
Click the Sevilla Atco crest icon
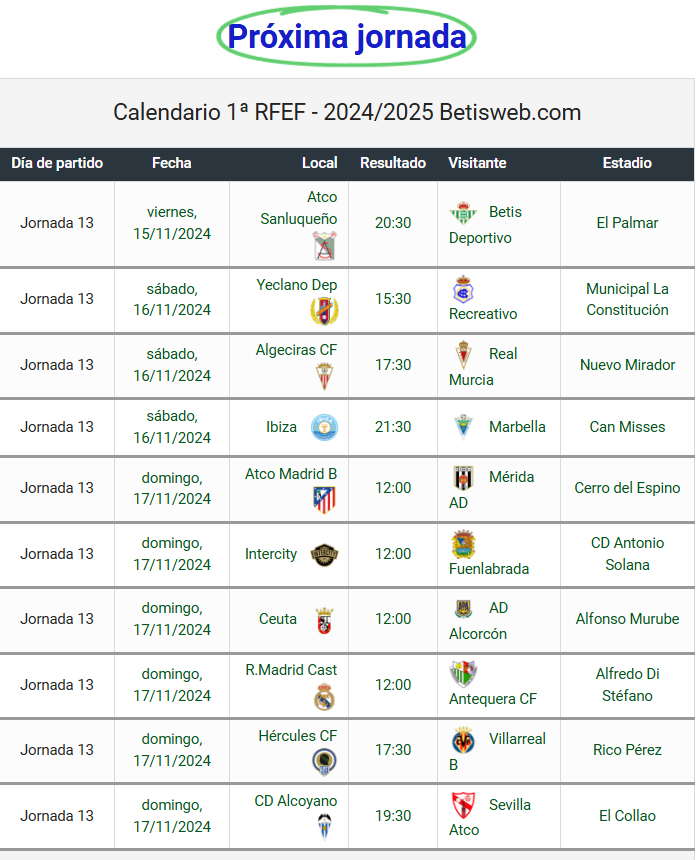[463, 805]
